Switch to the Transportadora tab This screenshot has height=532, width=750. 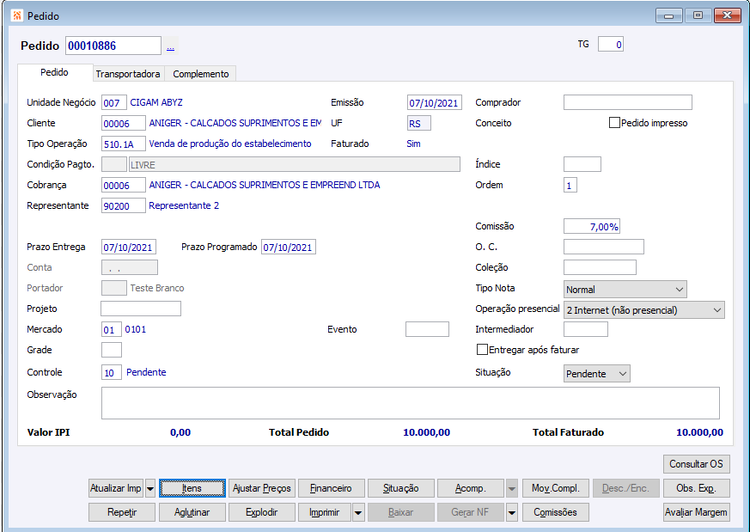pyautogui.click(x=128, y=74)
